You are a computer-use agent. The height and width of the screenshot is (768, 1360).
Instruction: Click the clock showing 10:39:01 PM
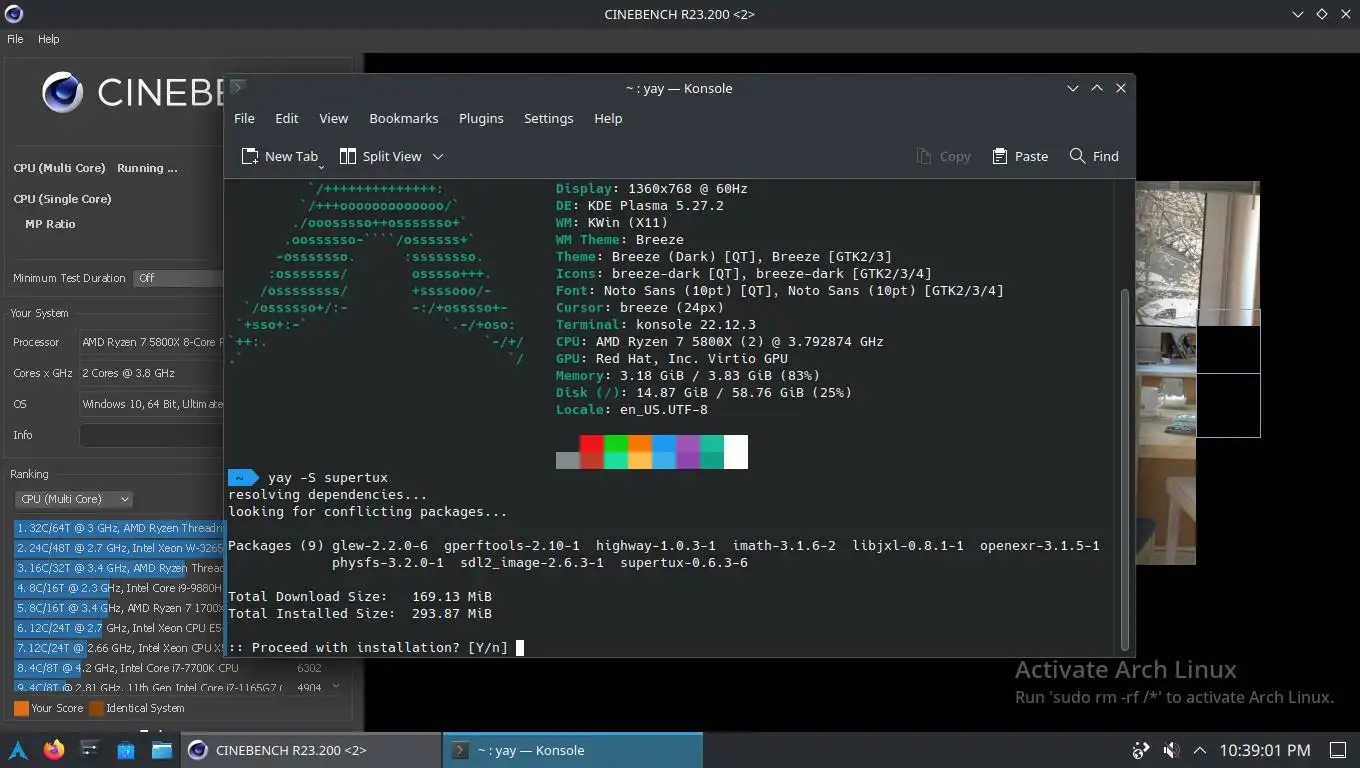pos(1265,750)
